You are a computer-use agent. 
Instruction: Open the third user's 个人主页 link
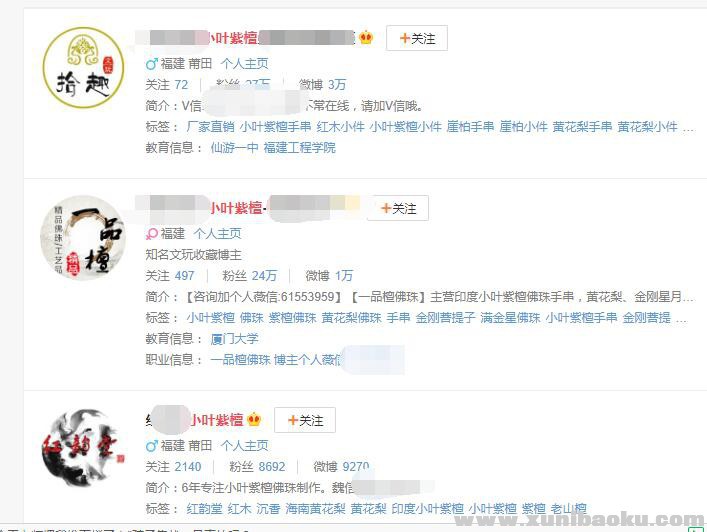244,445
